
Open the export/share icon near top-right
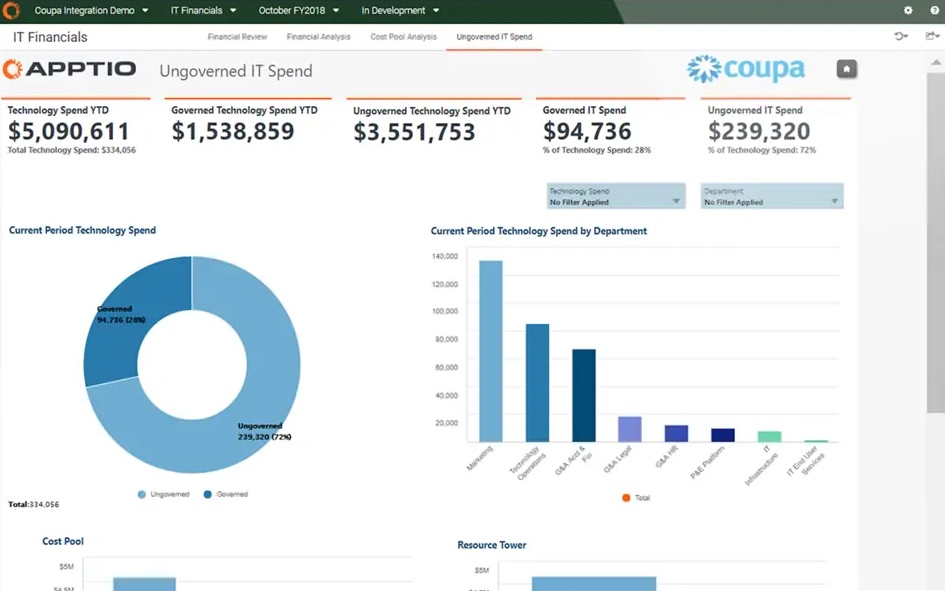(x=928, y=35)
